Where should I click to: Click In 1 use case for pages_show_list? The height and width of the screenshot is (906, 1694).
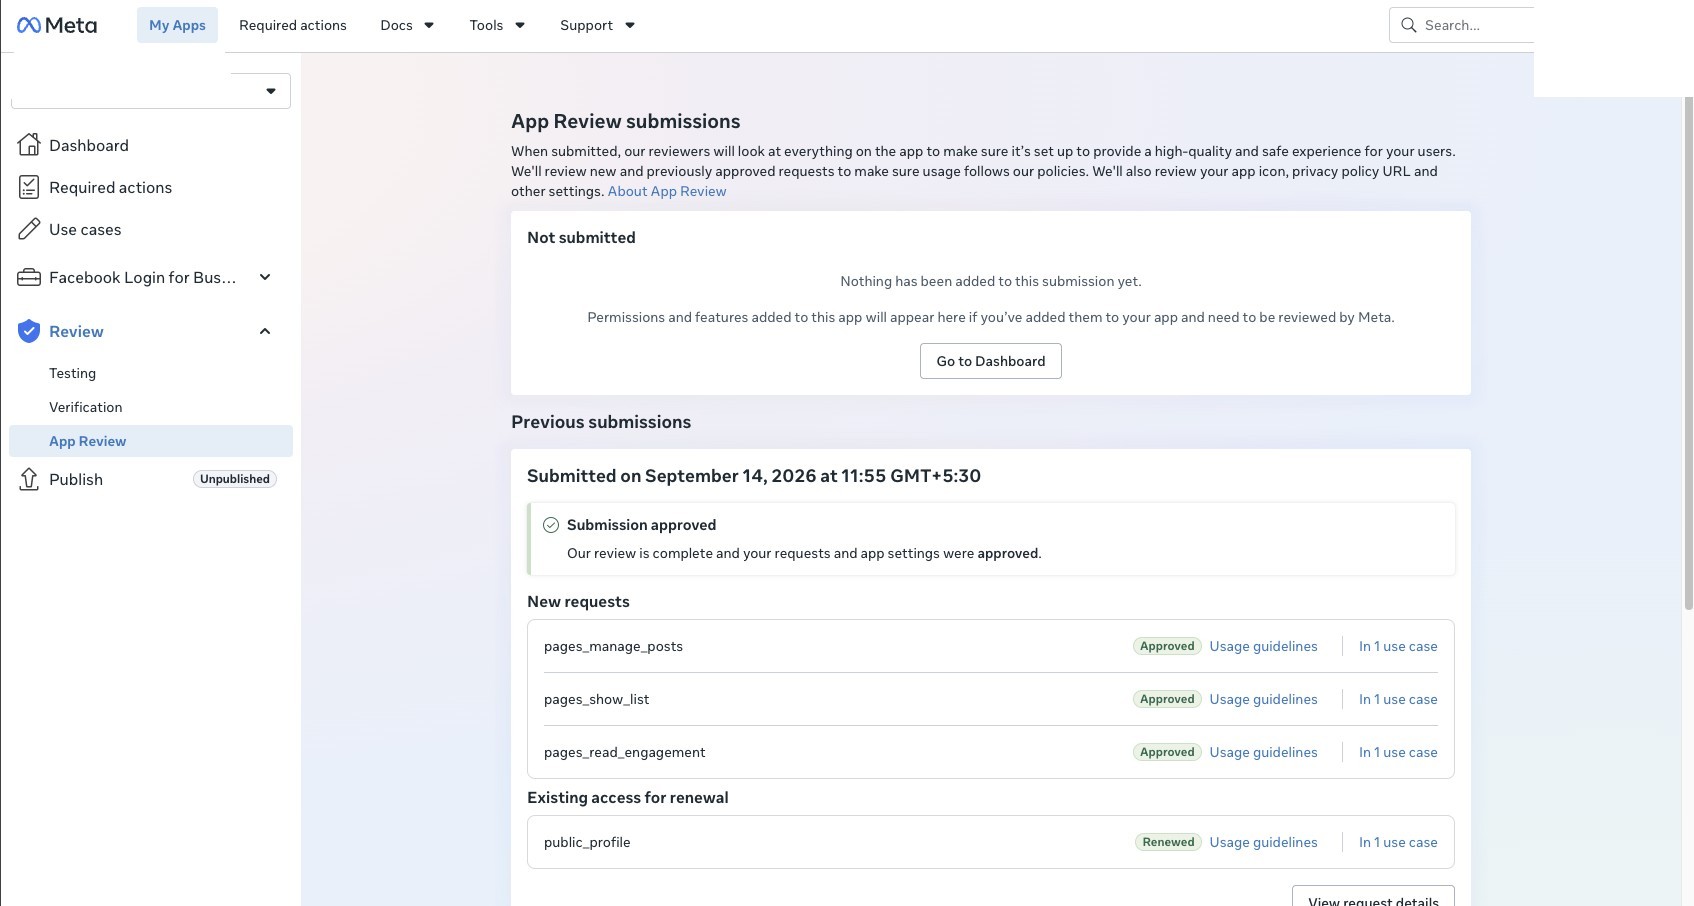1398,699
